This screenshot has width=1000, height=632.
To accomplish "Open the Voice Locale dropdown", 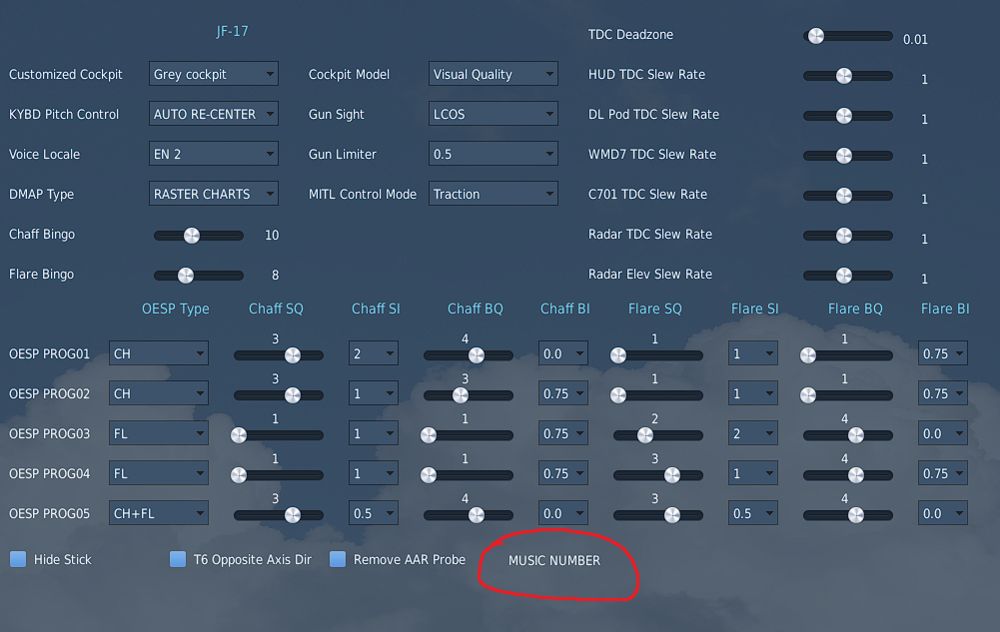I will click(x=214, y=154).
